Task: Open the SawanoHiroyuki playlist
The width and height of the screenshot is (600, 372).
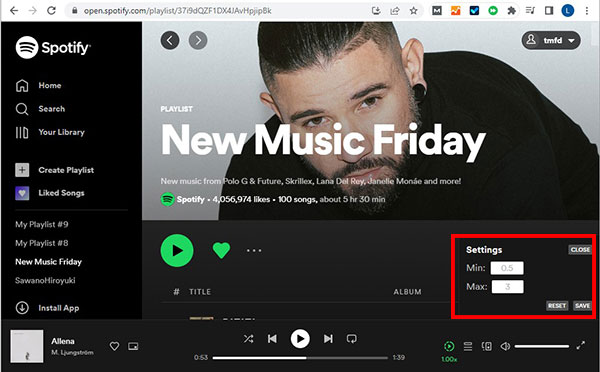Action: [x=45, y=281]
